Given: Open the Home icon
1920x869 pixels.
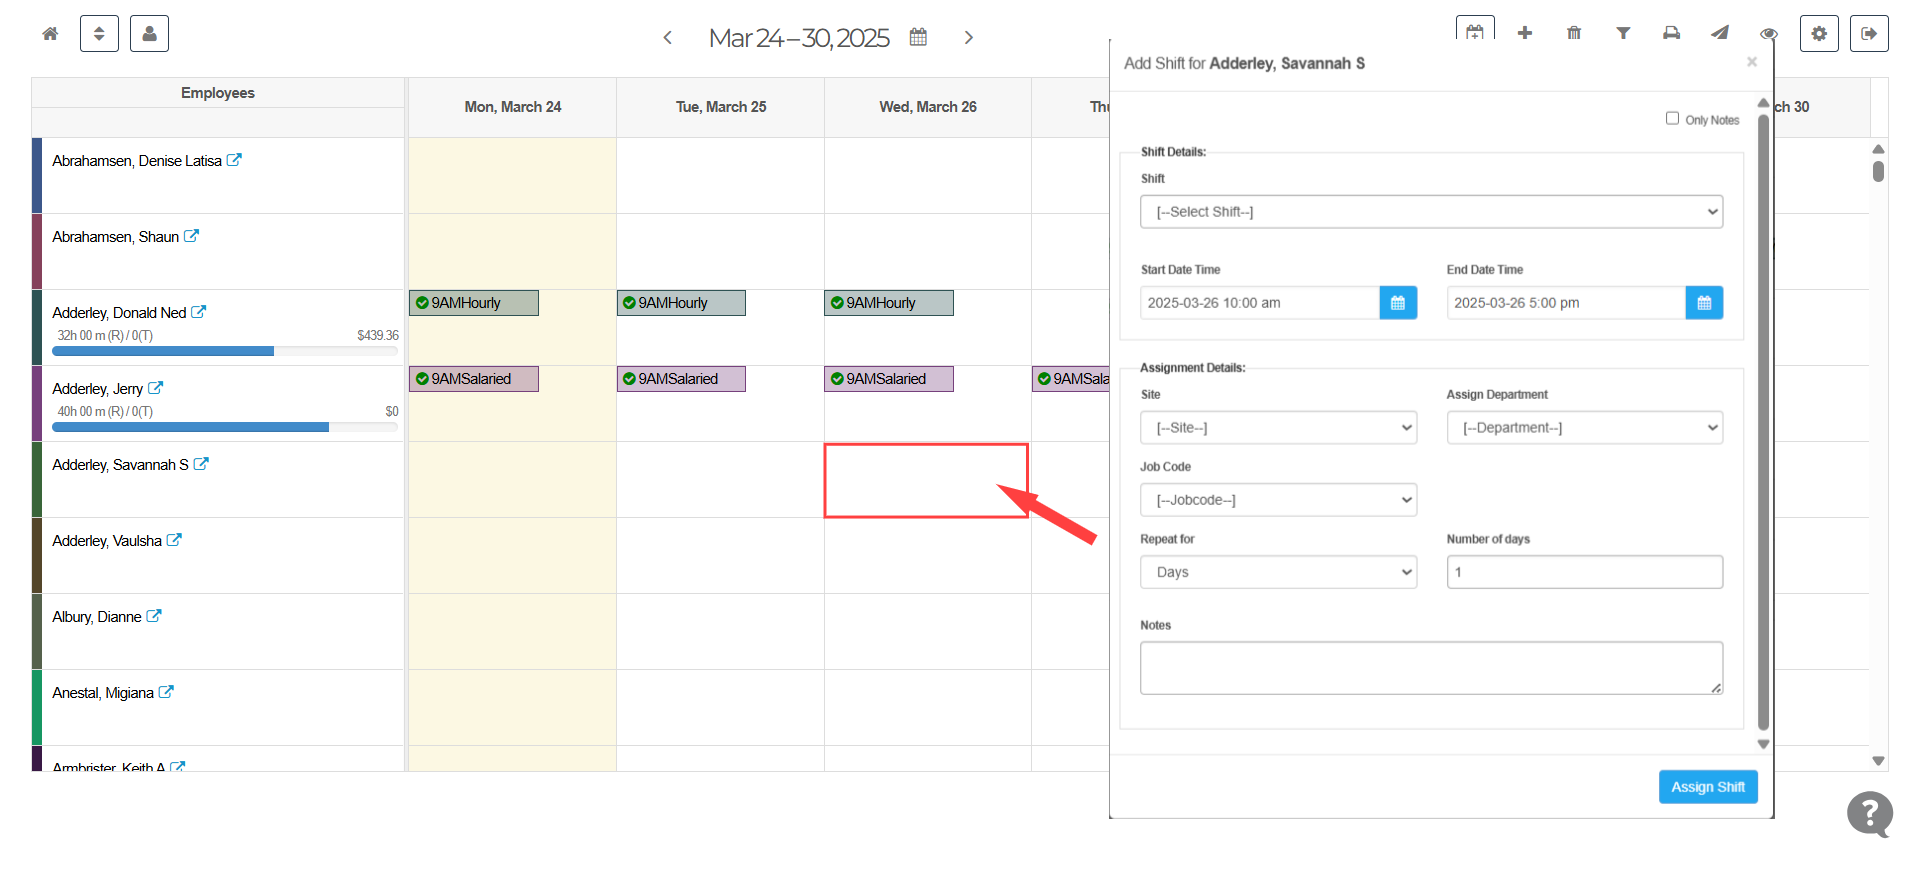Looking at the screenshot, I should (48, 33).
